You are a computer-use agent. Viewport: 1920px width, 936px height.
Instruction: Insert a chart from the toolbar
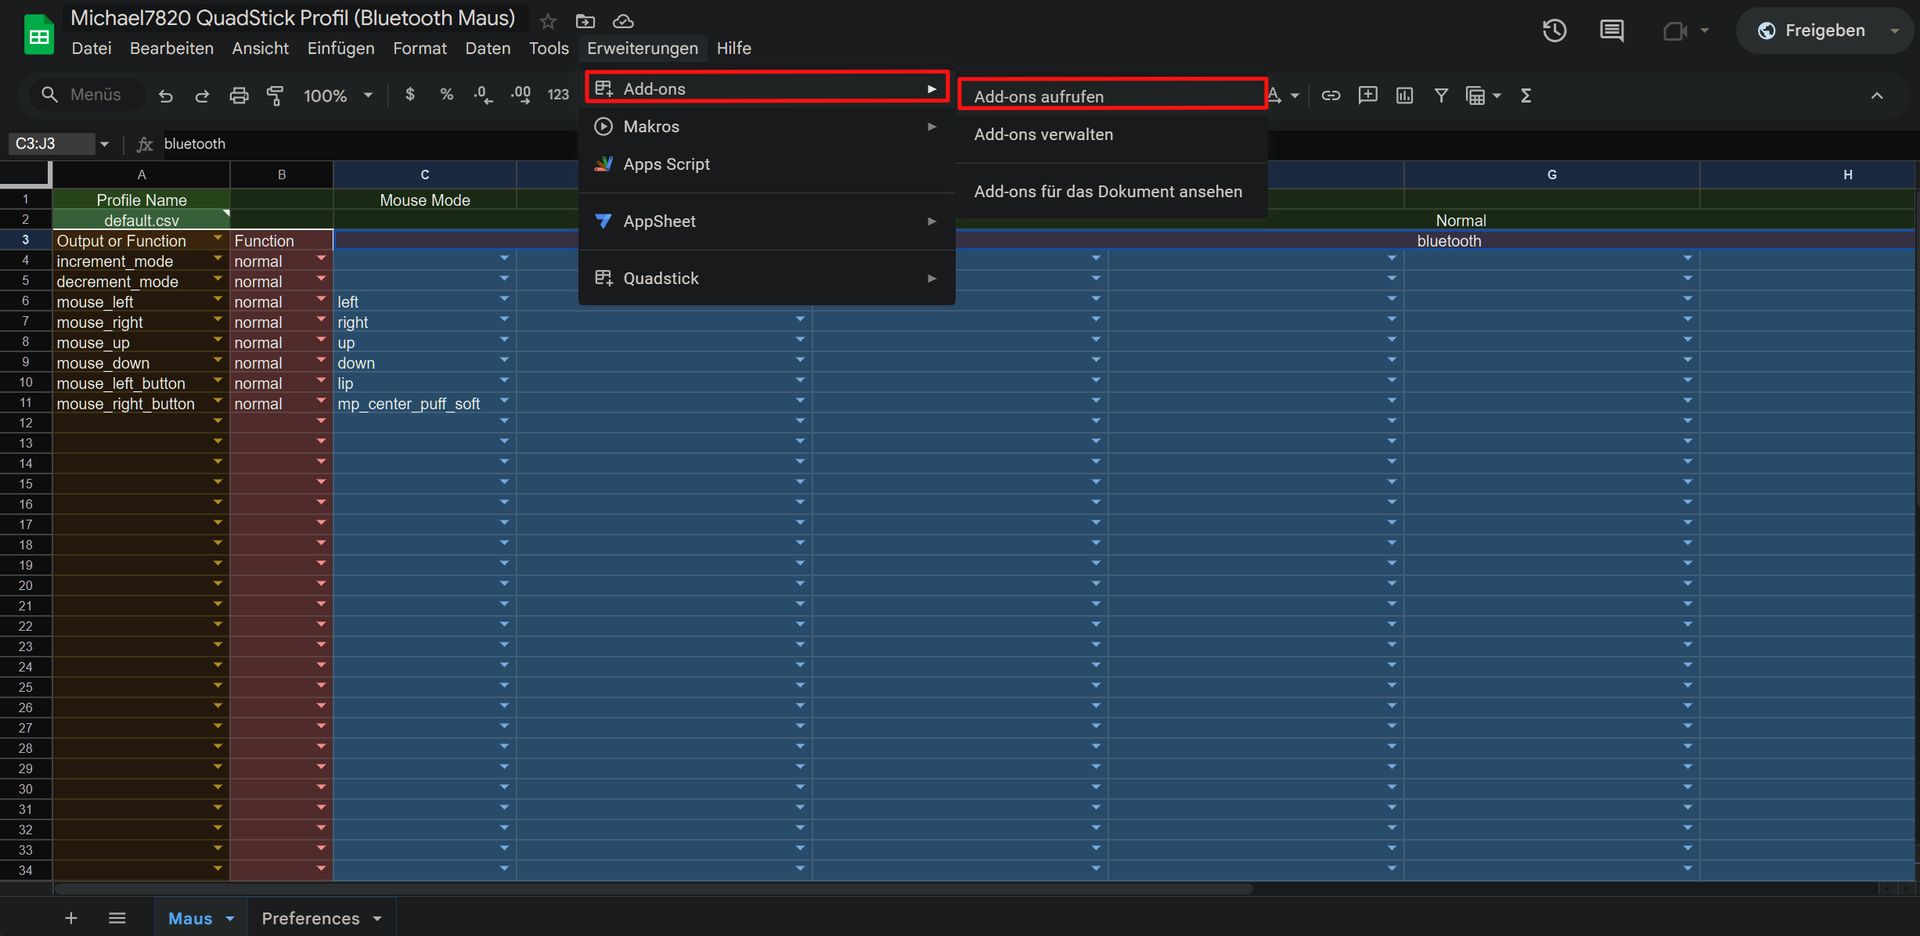(1405, 96)
